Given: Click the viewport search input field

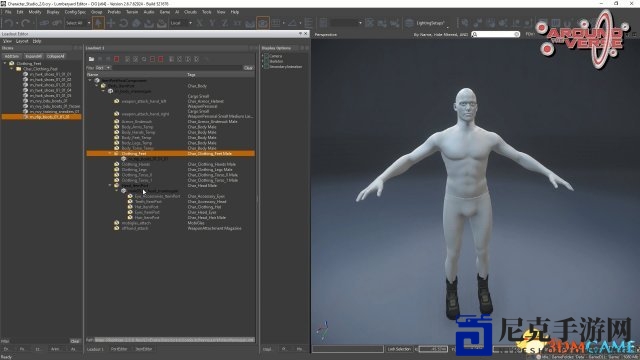Looking at the screenshot, I should click(496, 35).
